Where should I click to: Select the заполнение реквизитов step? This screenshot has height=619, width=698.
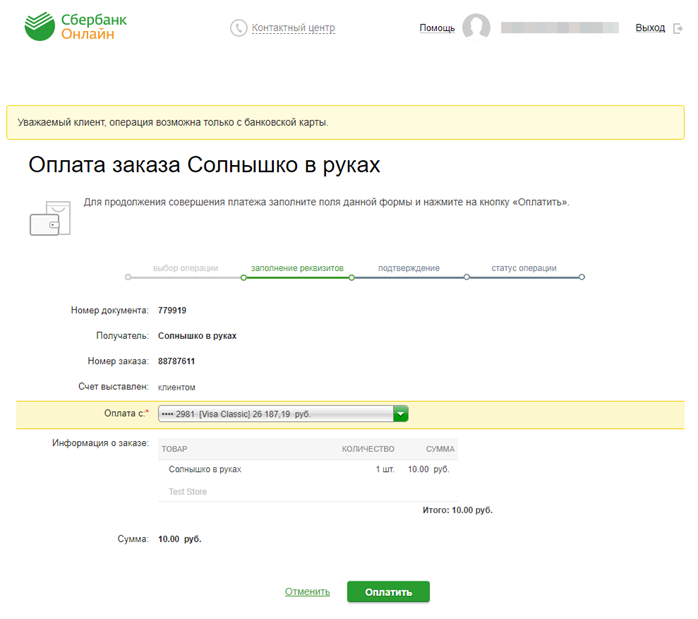pos(297,268)
